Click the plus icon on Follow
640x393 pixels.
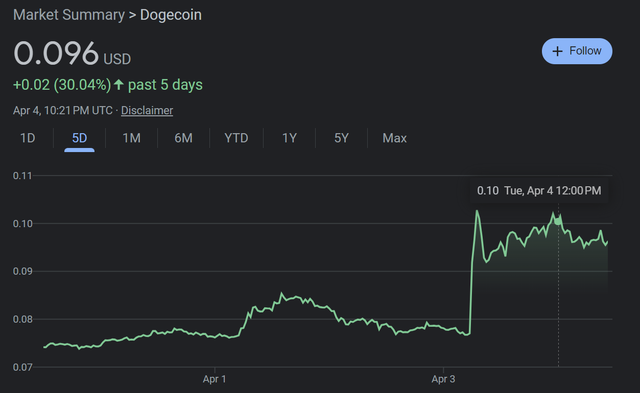[x=557, y=51]
